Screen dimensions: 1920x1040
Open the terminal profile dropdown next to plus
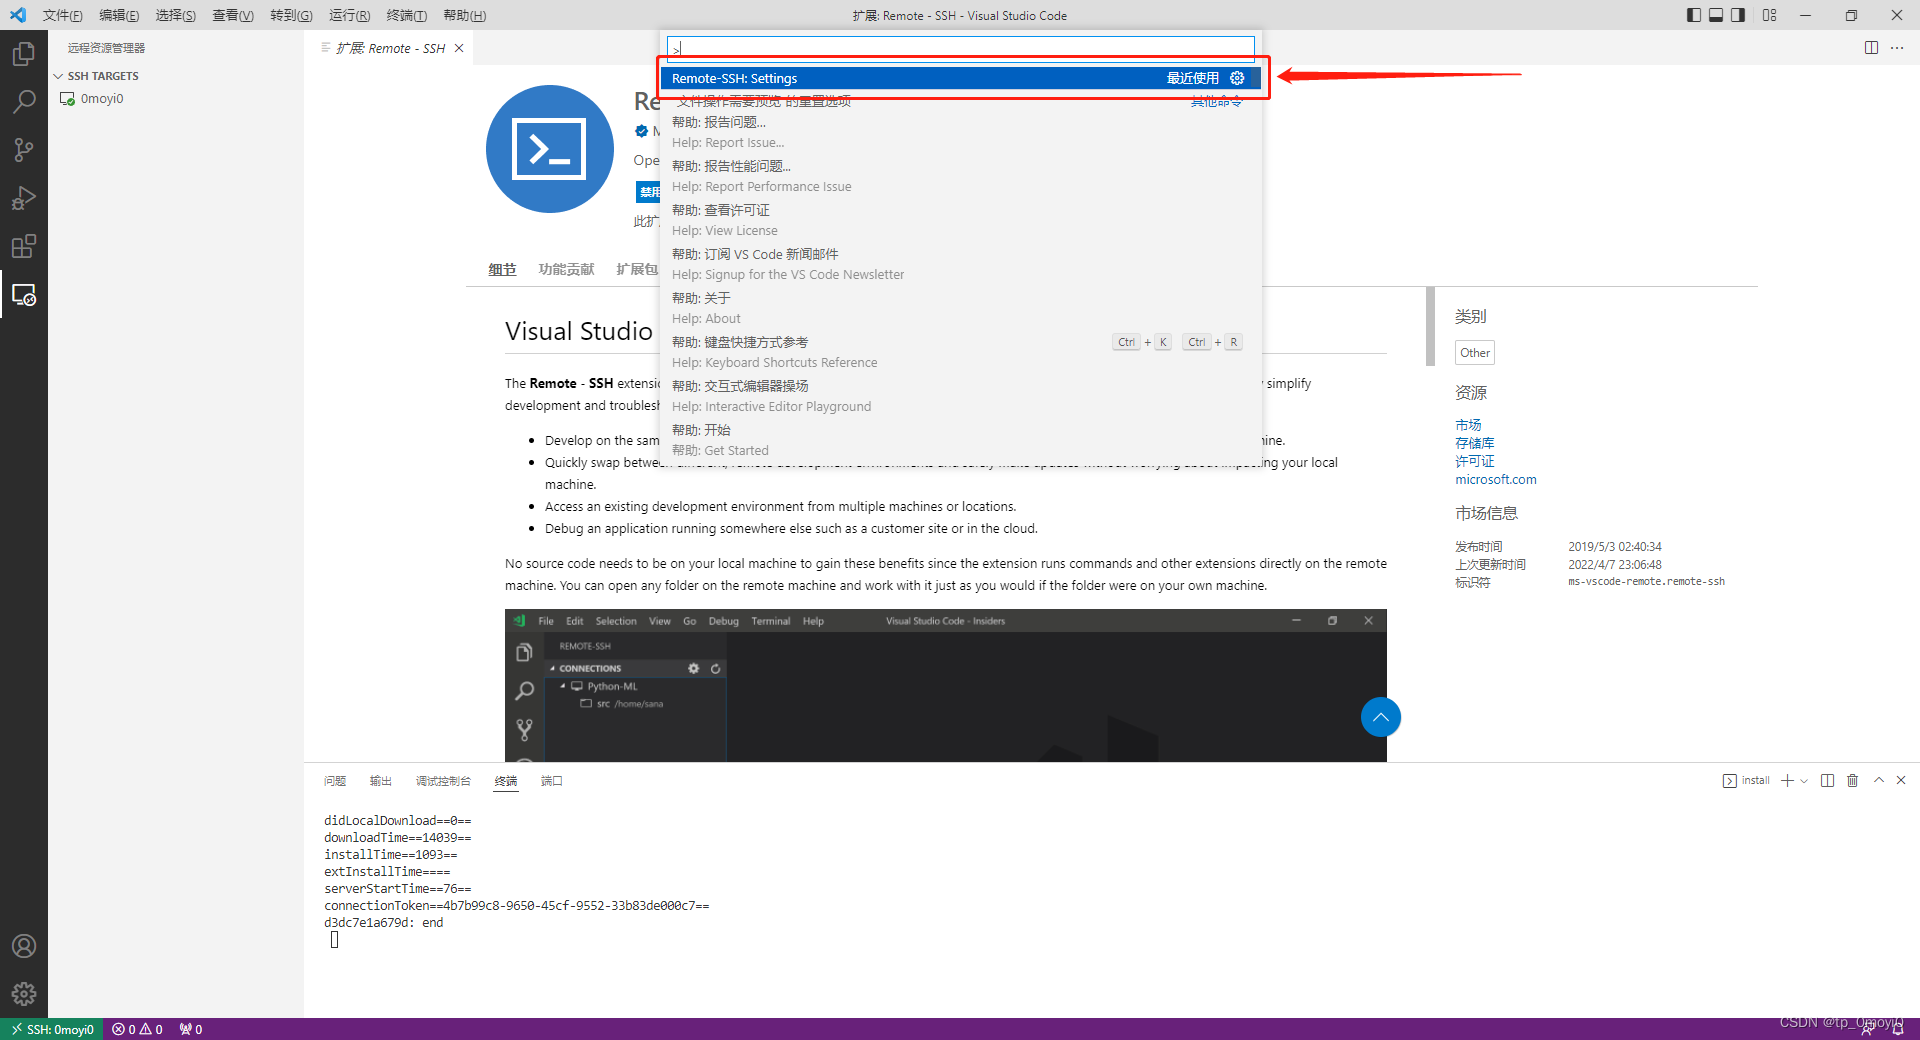pyautogui.click(x=1803, y=781)
